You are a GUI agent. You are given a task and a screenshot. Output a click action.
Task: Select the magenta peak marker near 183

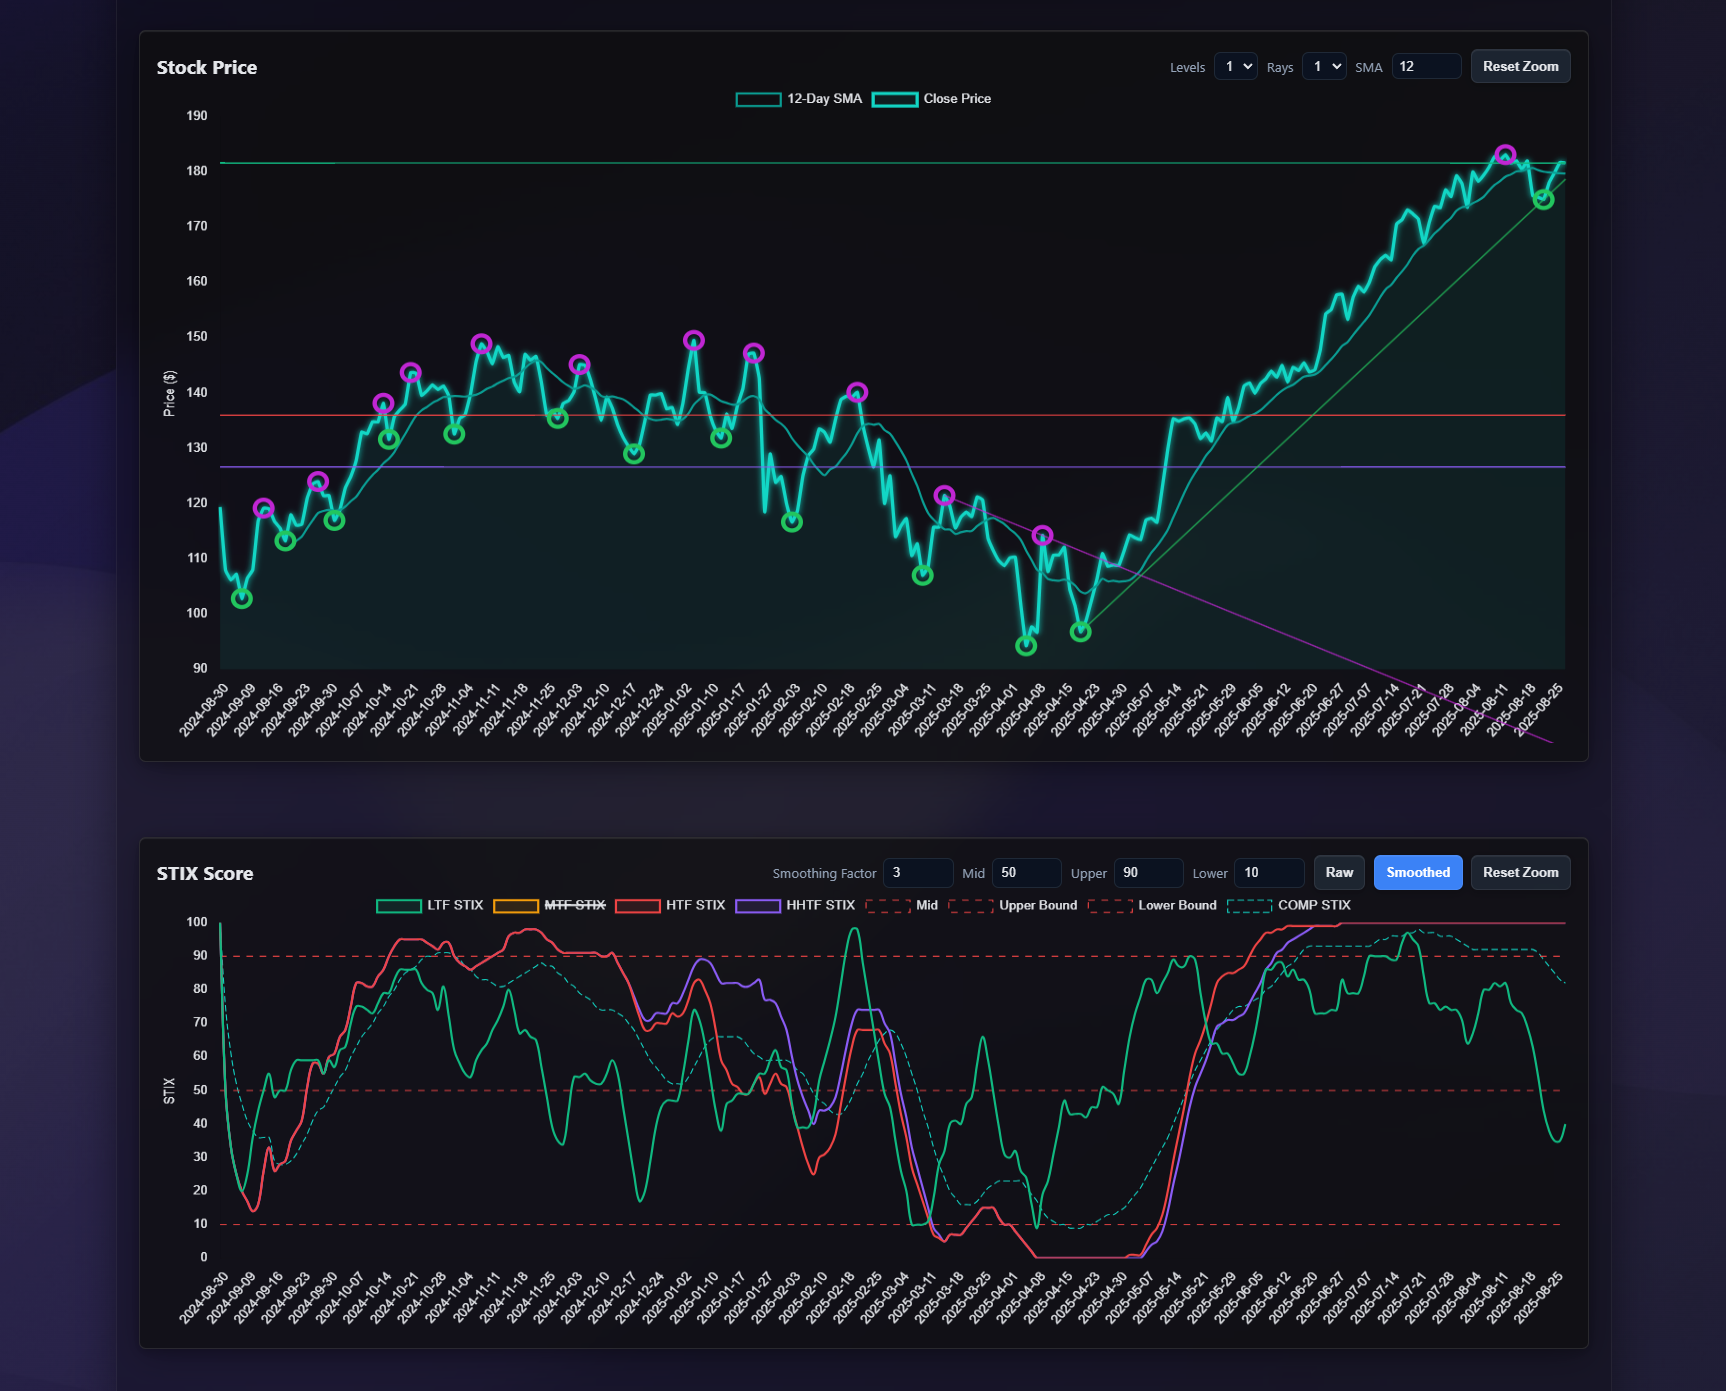tap(1505, 156)
